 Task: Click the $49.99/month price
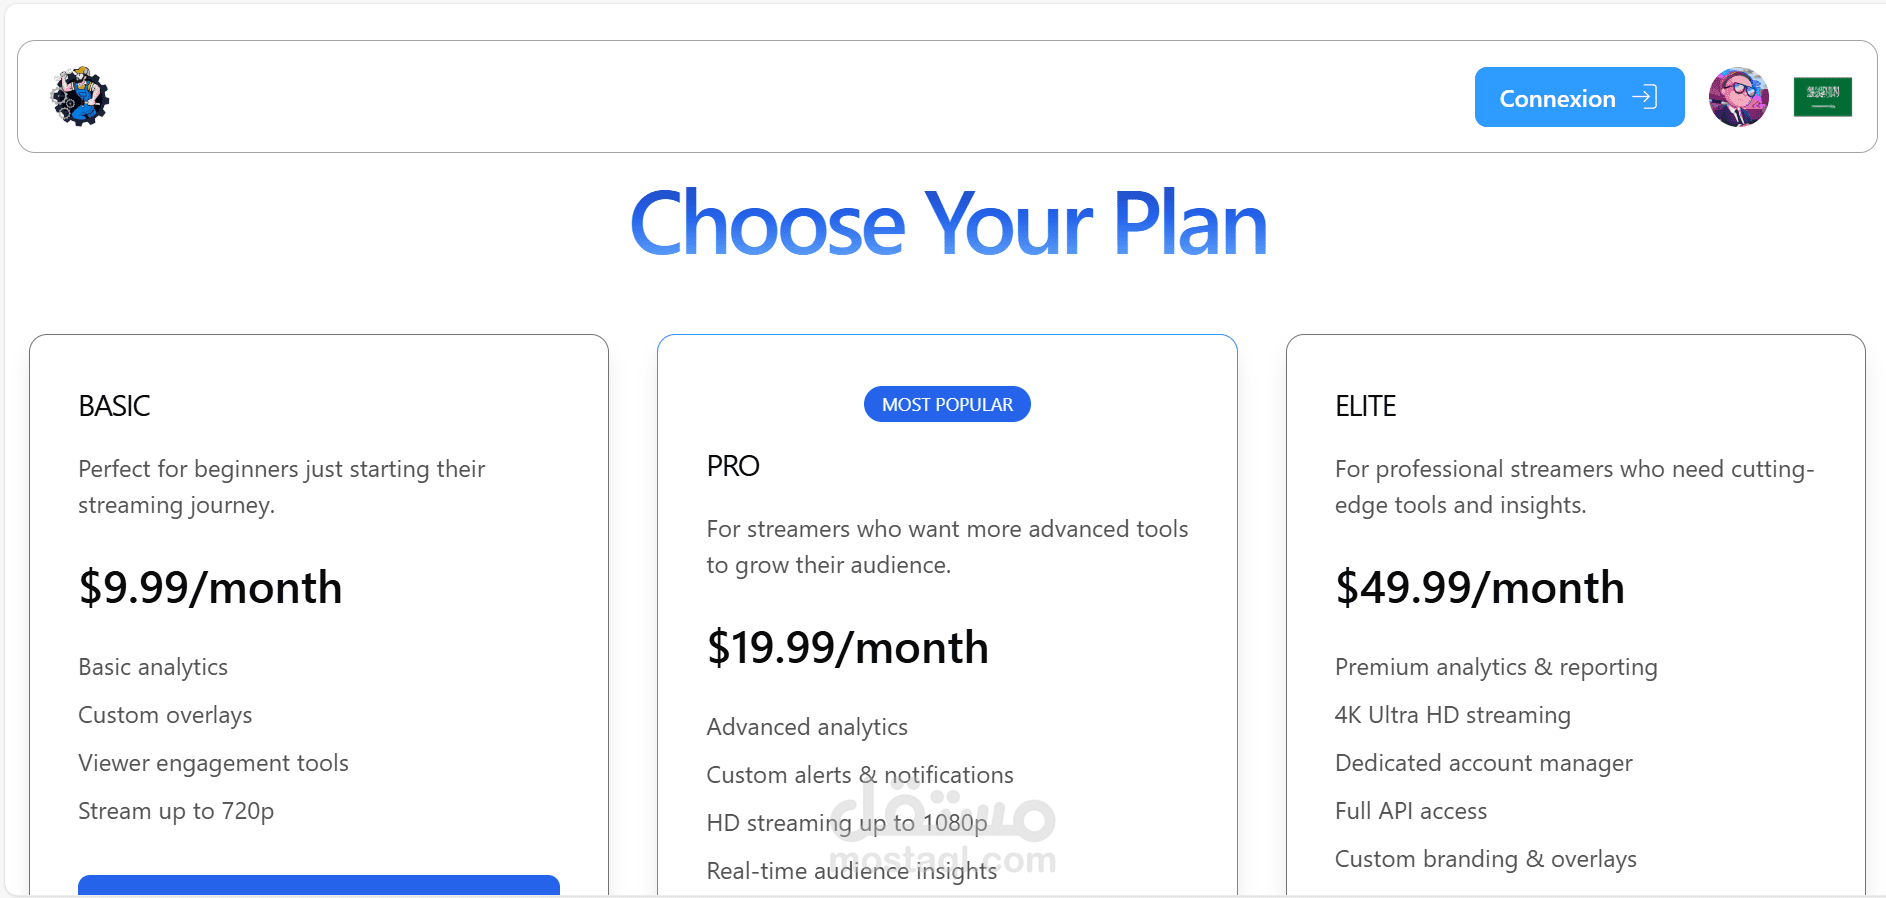1479,588
